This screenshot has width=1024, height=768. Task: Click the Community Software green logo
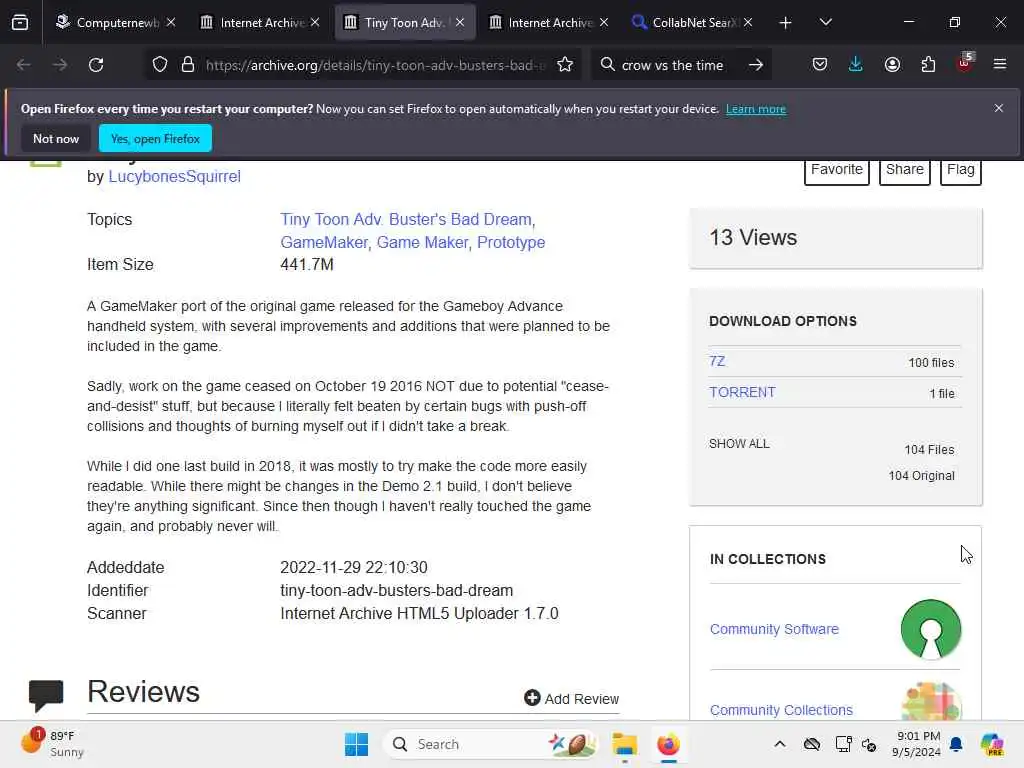(931, 629)
